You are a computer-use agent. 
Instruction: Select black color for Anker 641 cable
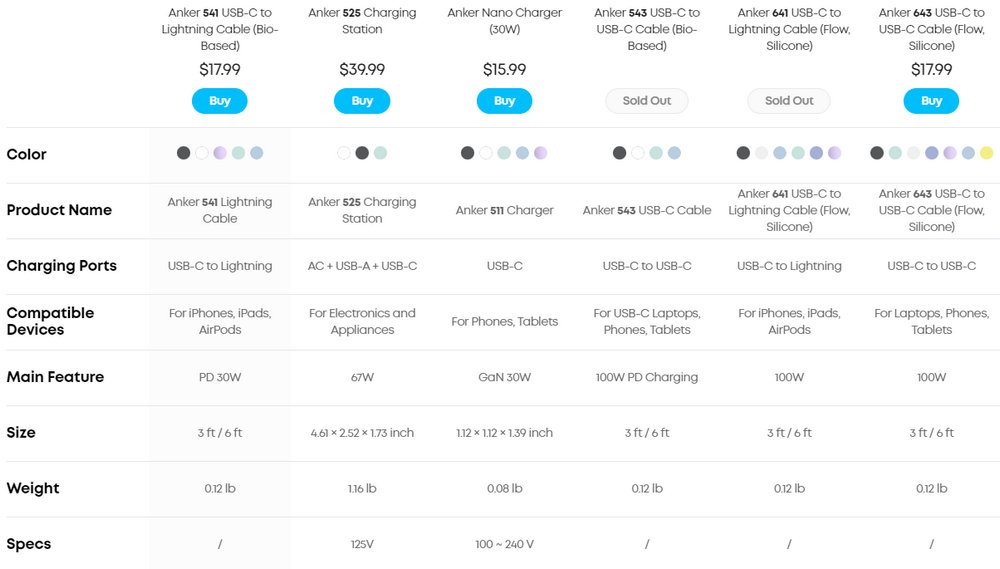coord(743,153)
